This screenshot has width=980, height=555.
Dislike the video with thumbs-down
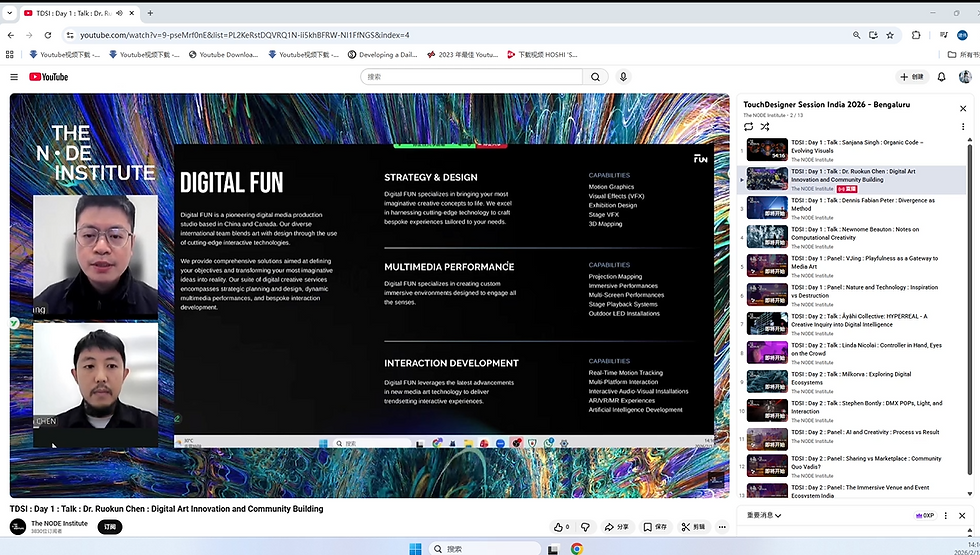(x=585, y=527)
